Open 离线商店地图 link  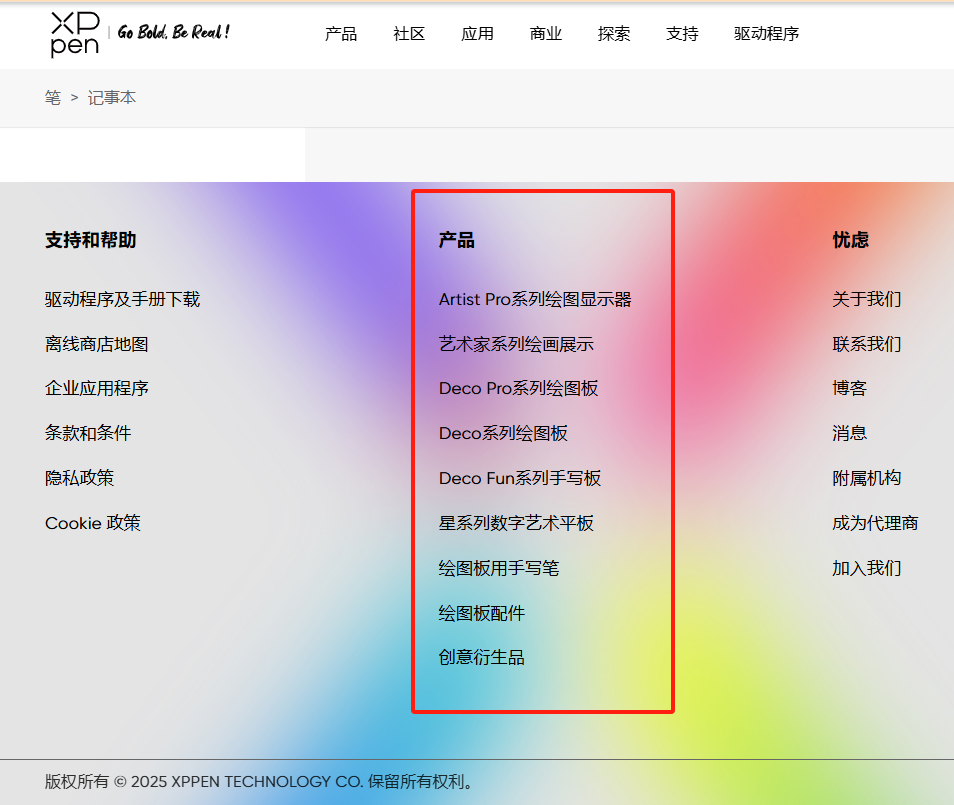pos(97,344)
